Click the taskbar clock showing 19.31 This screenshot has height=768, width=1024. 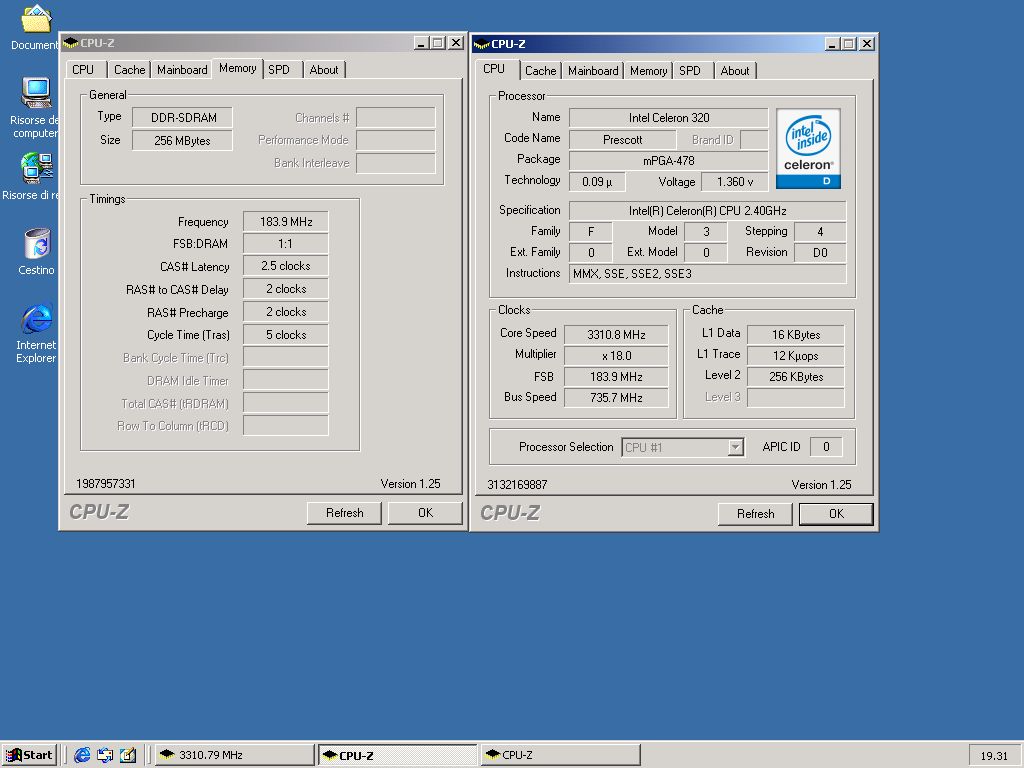tap(994, 756)
